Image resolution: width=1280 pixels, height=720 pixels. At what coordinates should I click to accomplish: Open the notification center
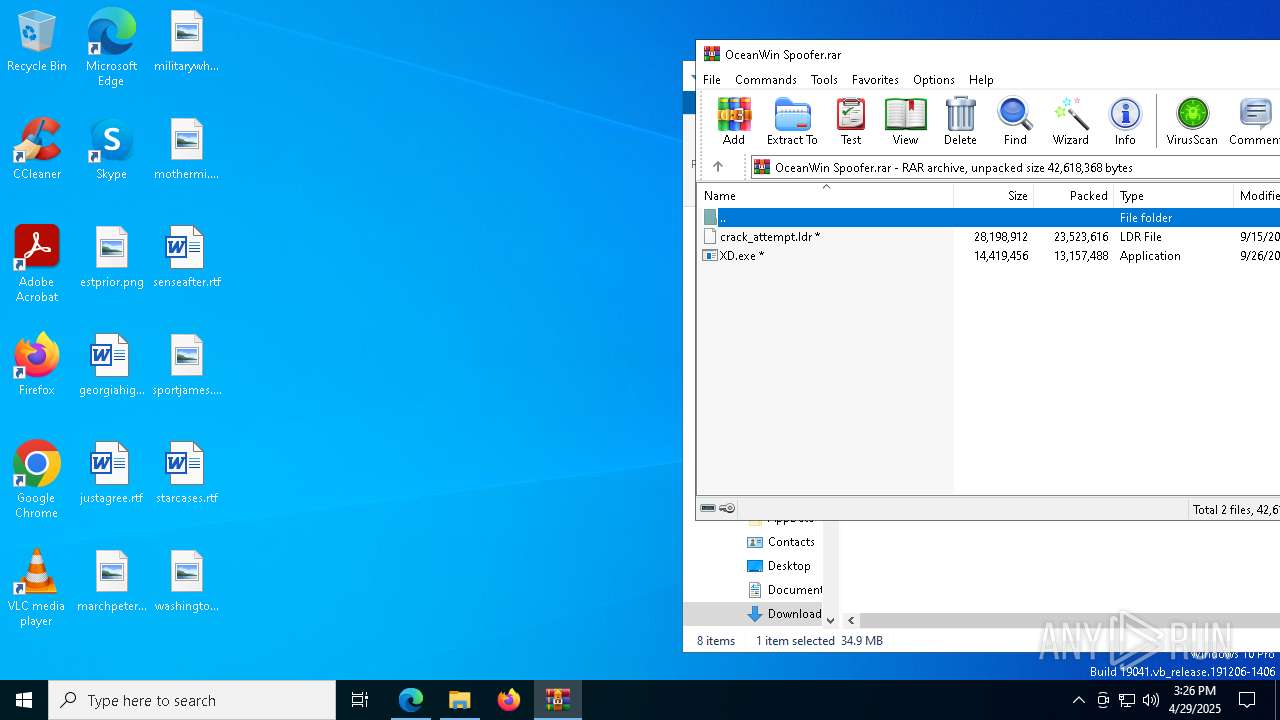point(1247,700)
